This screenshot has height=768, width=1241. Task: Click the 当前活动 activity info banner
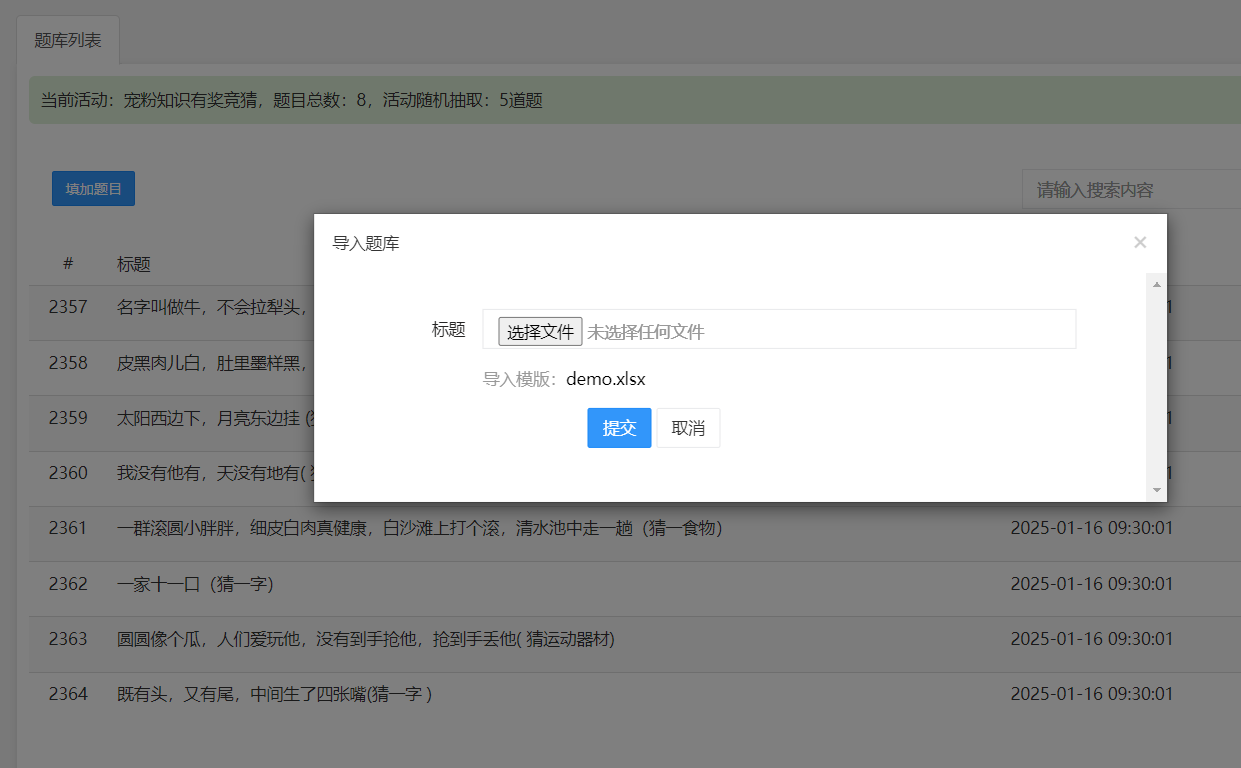tap(300, 100)
